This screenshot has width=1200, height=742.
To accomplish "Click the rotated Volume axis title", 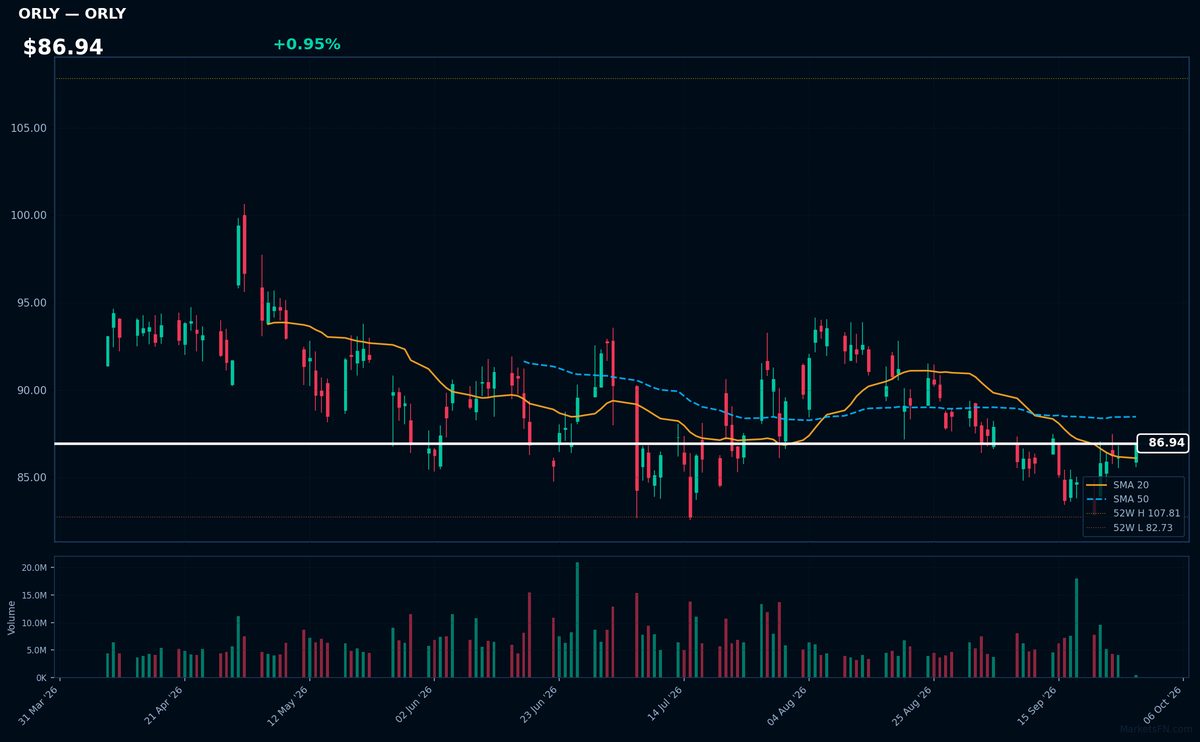I will tap(12, 617).
